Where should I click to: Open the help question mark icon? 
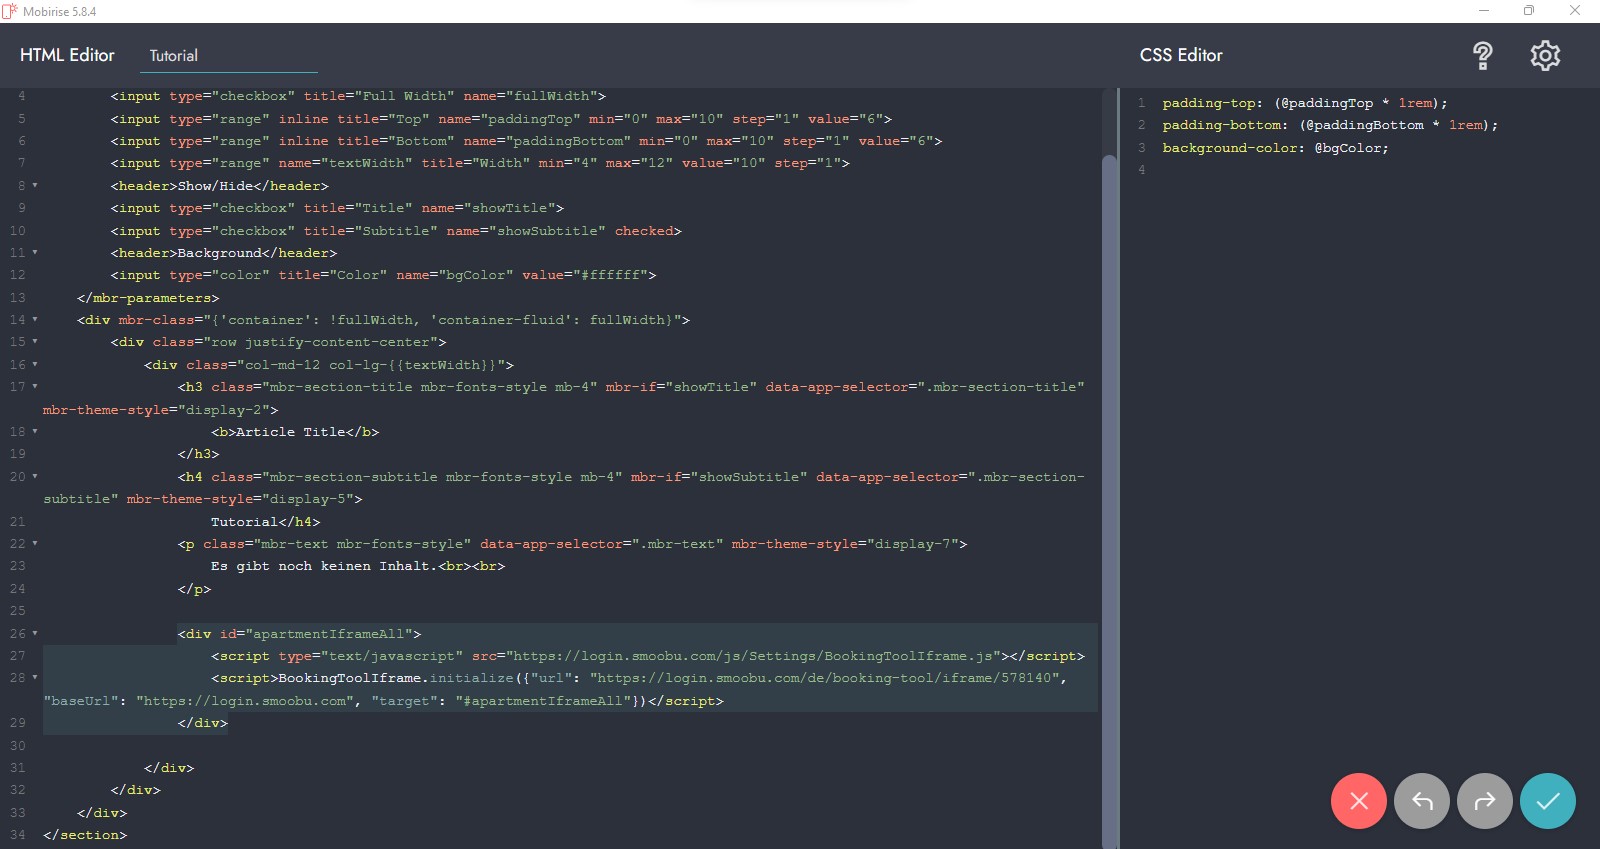tap(1482, 56)
